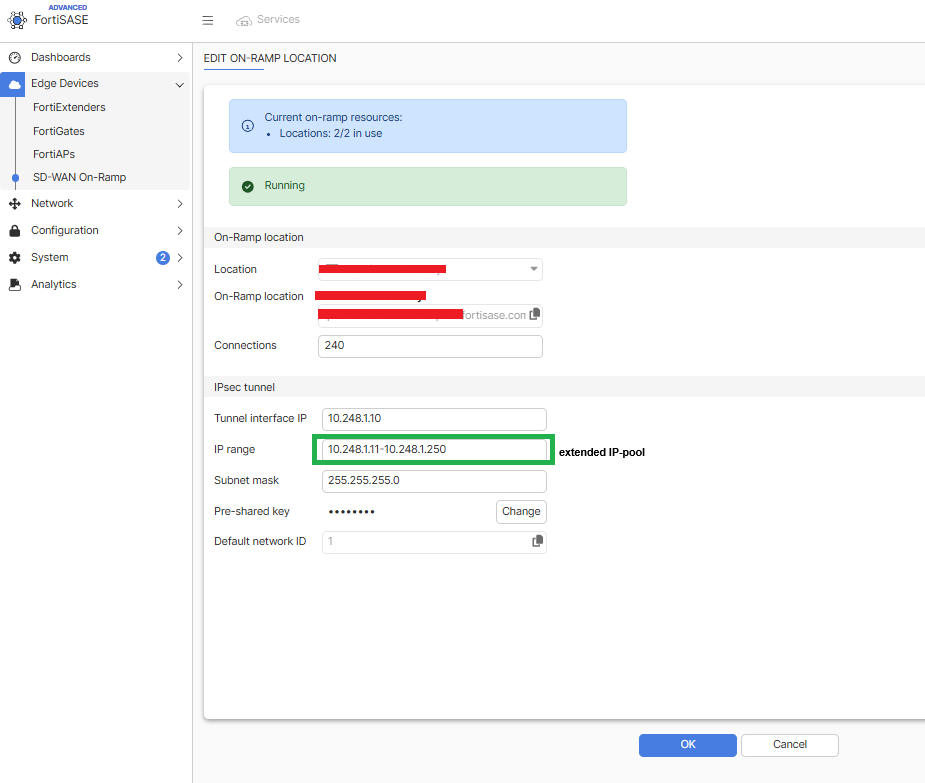Viewport: 925px width, 783px height.
Task: Copy the On-Ramp fortisase.com address
Action: point(534,314)
